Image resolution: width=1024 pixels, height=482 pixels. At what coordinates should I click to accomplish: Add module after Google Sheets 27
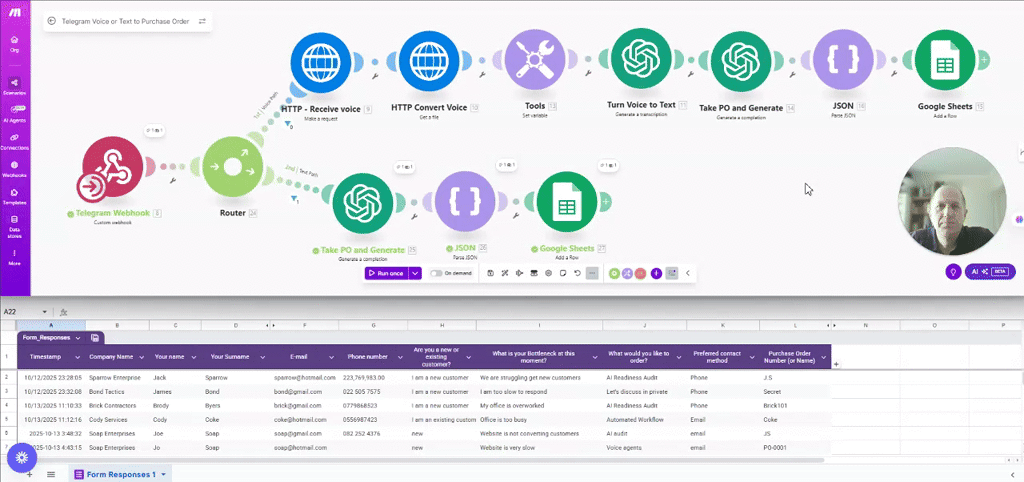tap(605, 202)
